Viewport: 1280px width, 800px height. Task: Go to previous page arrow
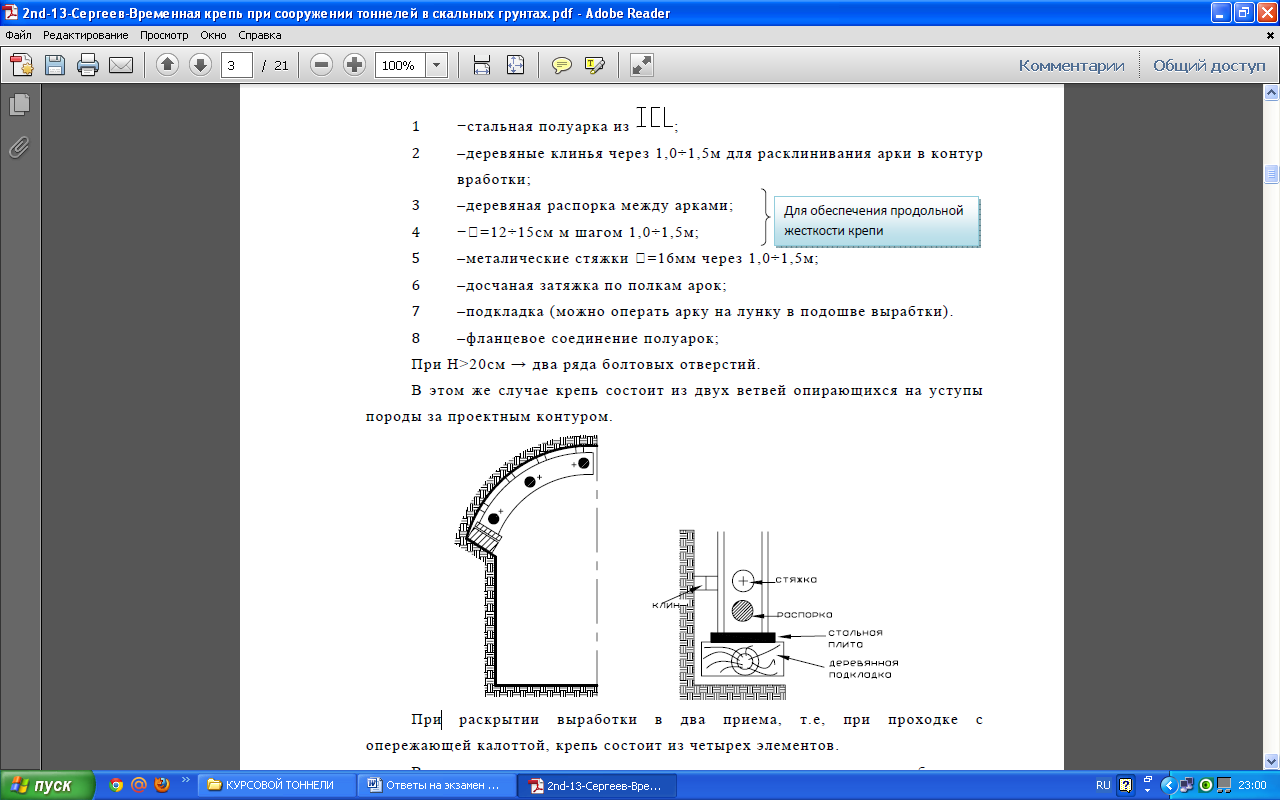click(167, 65)
